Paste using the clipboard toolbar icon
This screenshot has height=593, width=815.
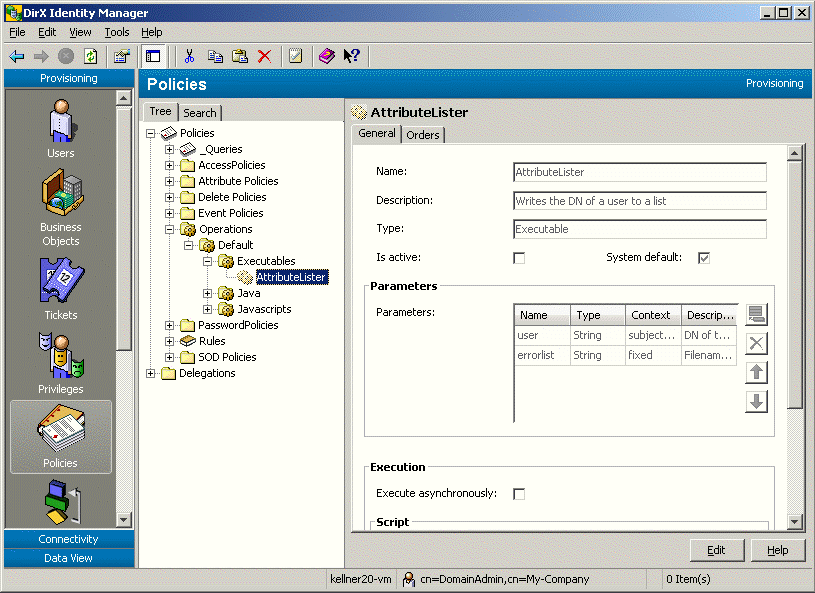(x=238, y=55)
